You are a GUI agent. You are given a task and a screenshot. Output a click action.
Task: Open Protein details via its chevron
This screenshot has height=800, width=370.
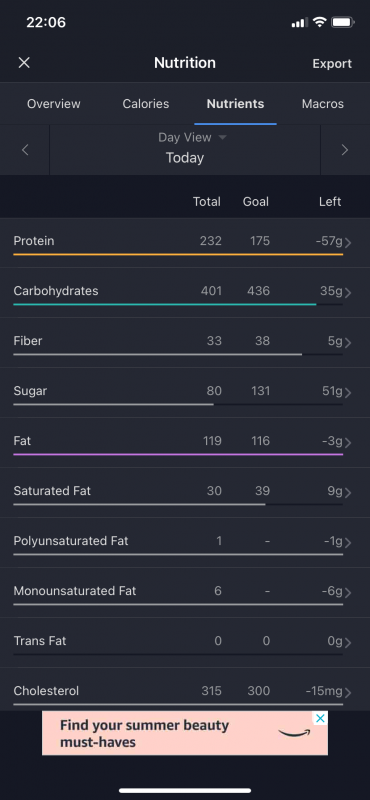tap(348, 243)
